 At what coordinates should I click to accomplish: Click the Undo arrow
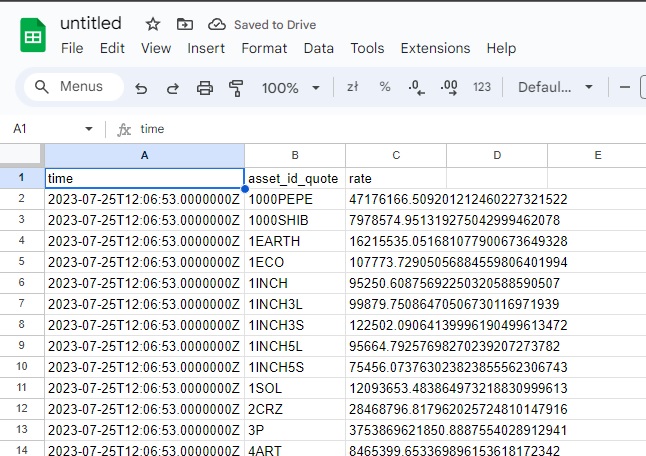(141, 88)
